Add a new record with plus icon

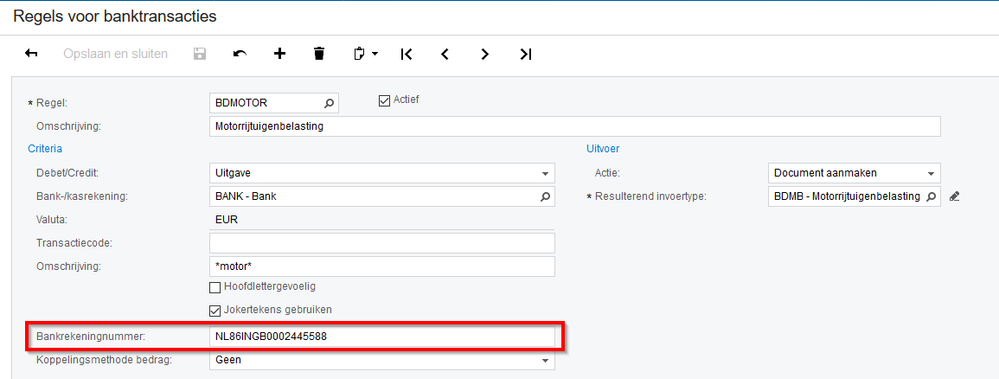[279, 54]
